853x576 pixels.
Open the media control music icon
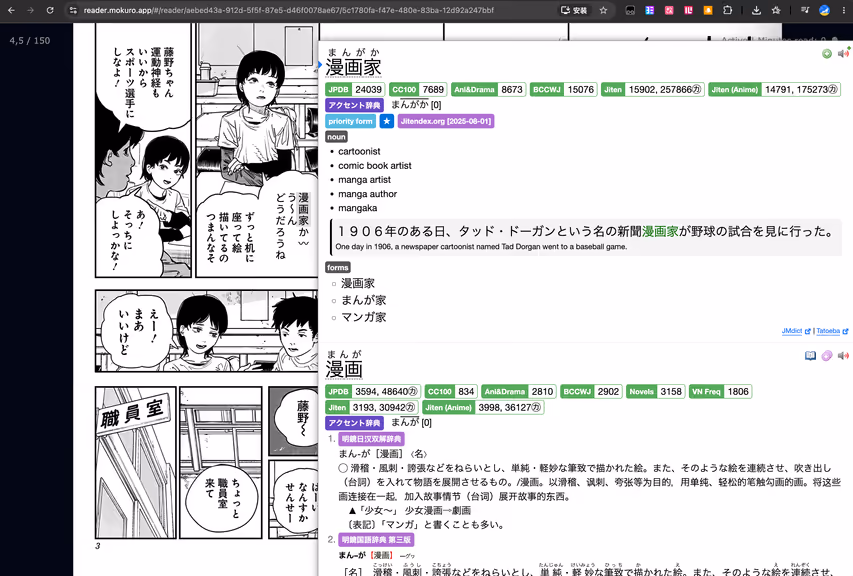tap(805, 10)
